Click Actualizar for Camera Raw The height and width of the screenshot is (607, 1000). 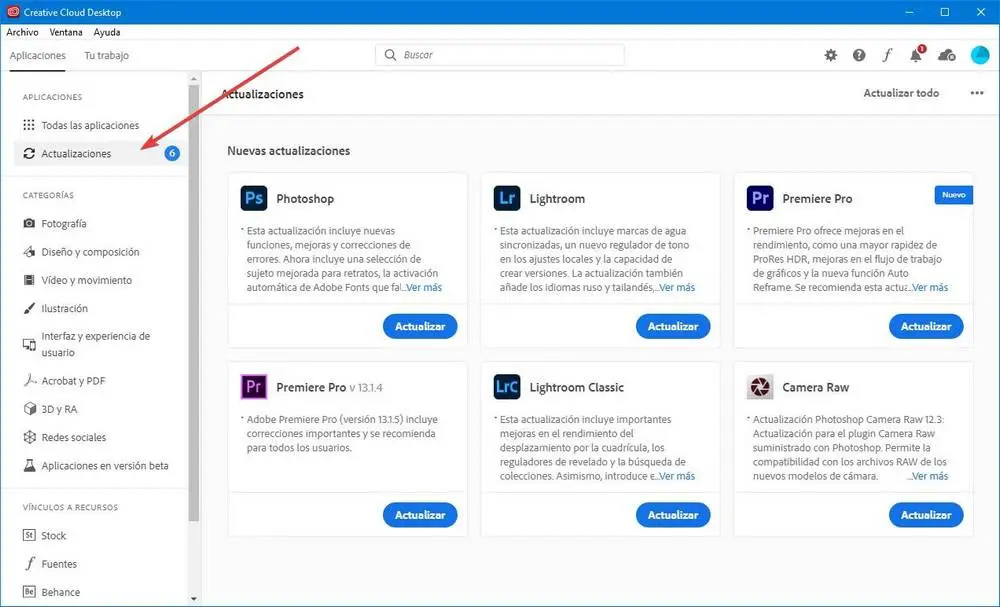[926, 515]
